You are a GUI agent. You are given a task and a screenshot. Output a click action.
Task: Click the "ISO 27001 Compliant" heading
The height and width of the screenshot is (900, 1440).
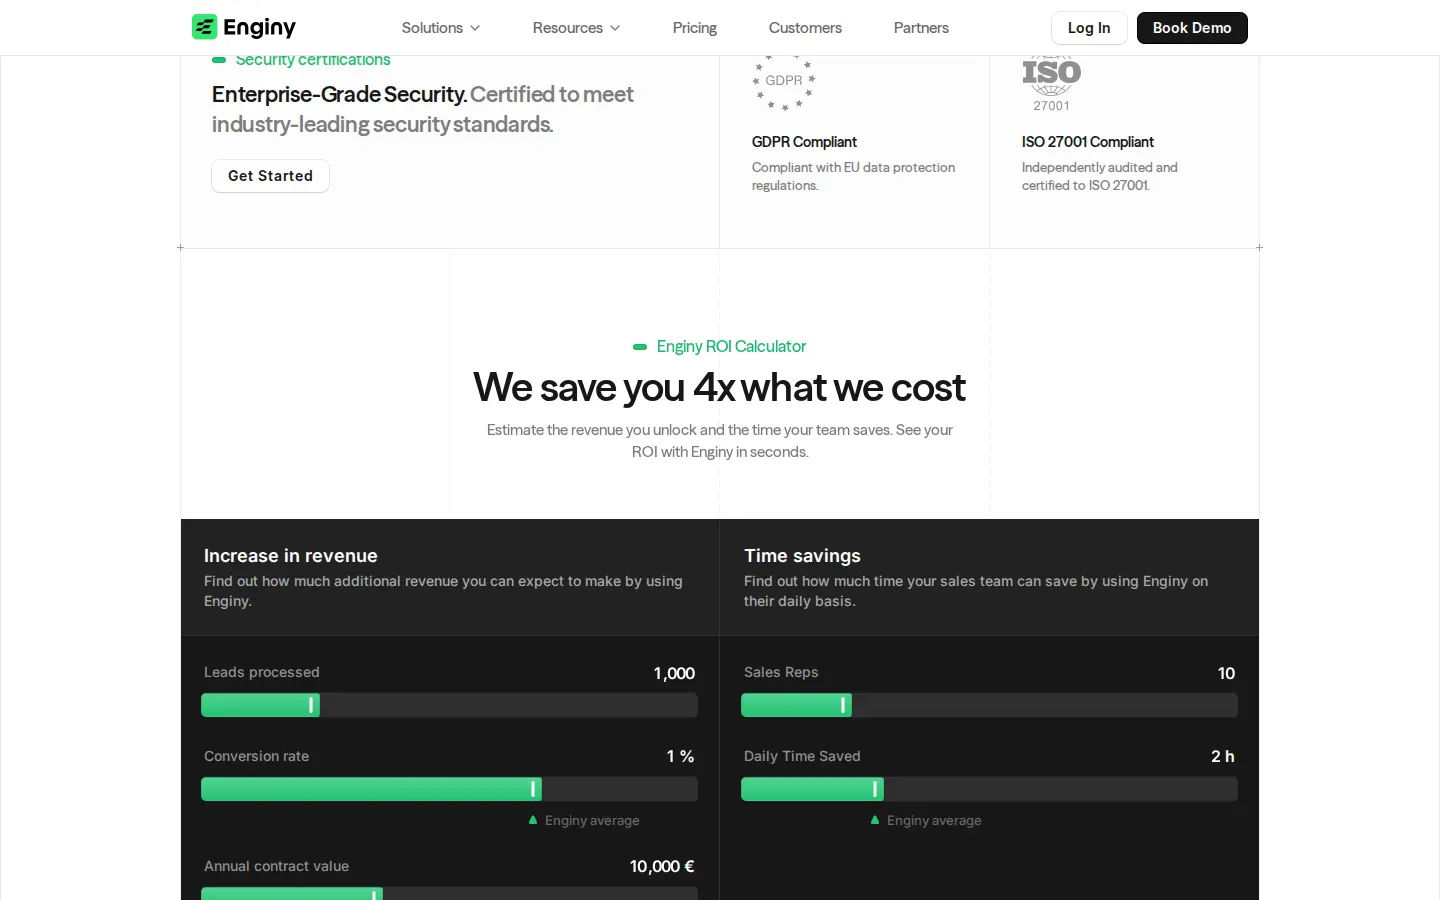1087,142
